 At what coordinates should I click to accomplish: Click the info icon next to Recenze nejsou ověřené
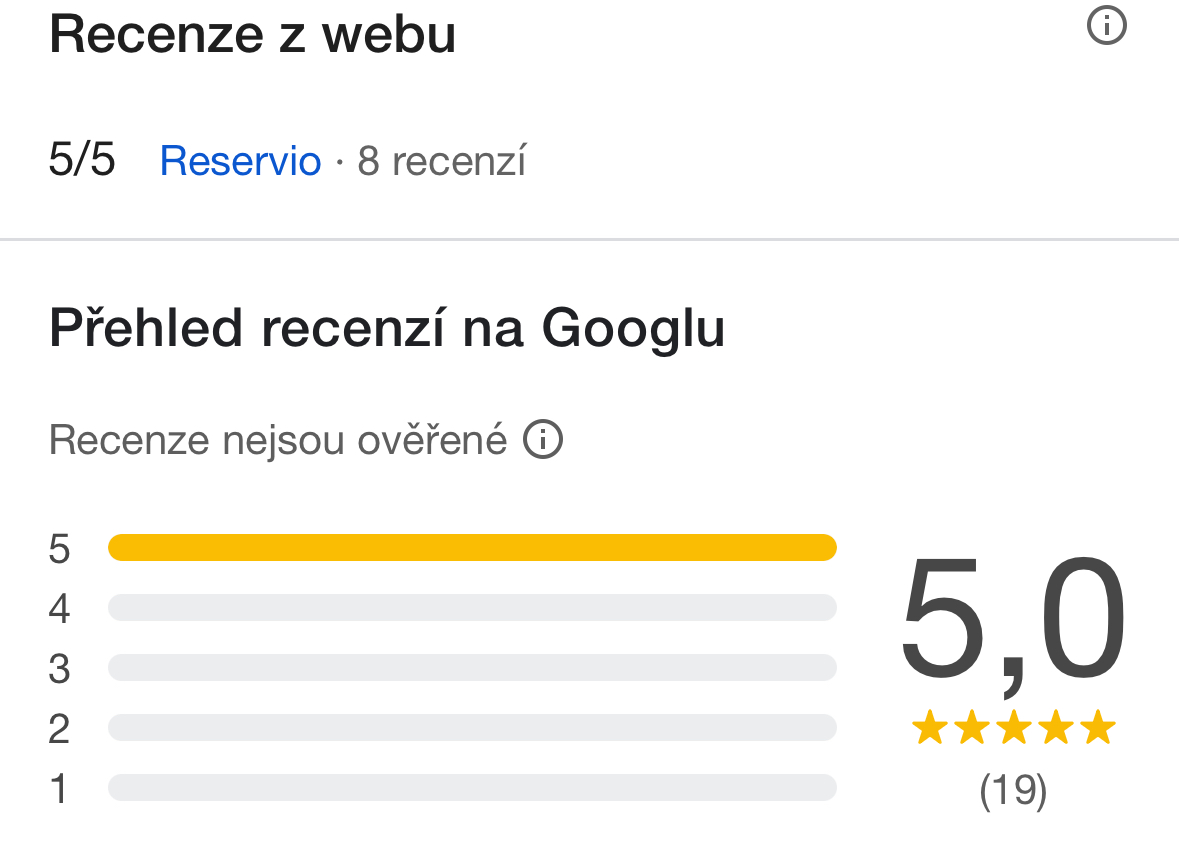pos(543,439)
